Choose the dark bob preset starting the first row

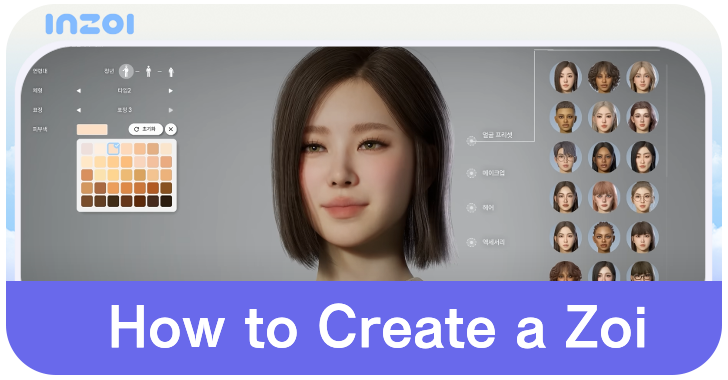click(x=566, y=77)
